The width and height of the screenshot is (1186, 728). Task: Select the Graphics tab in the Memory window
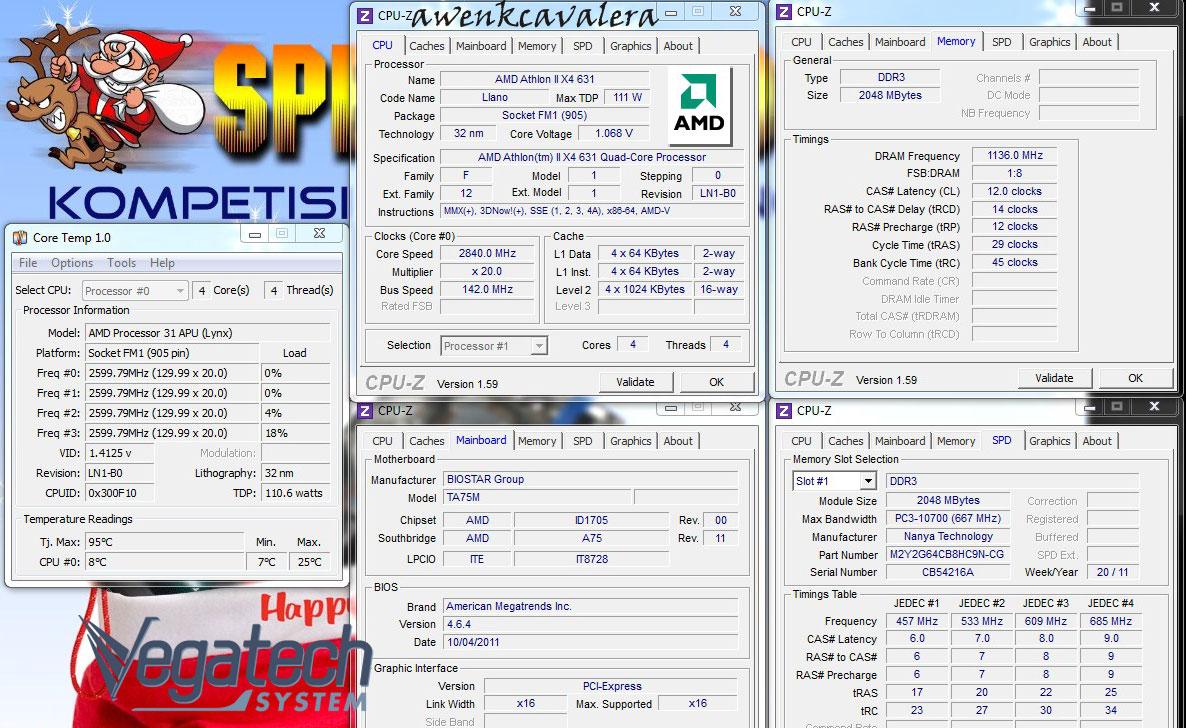pos(1049,42)
